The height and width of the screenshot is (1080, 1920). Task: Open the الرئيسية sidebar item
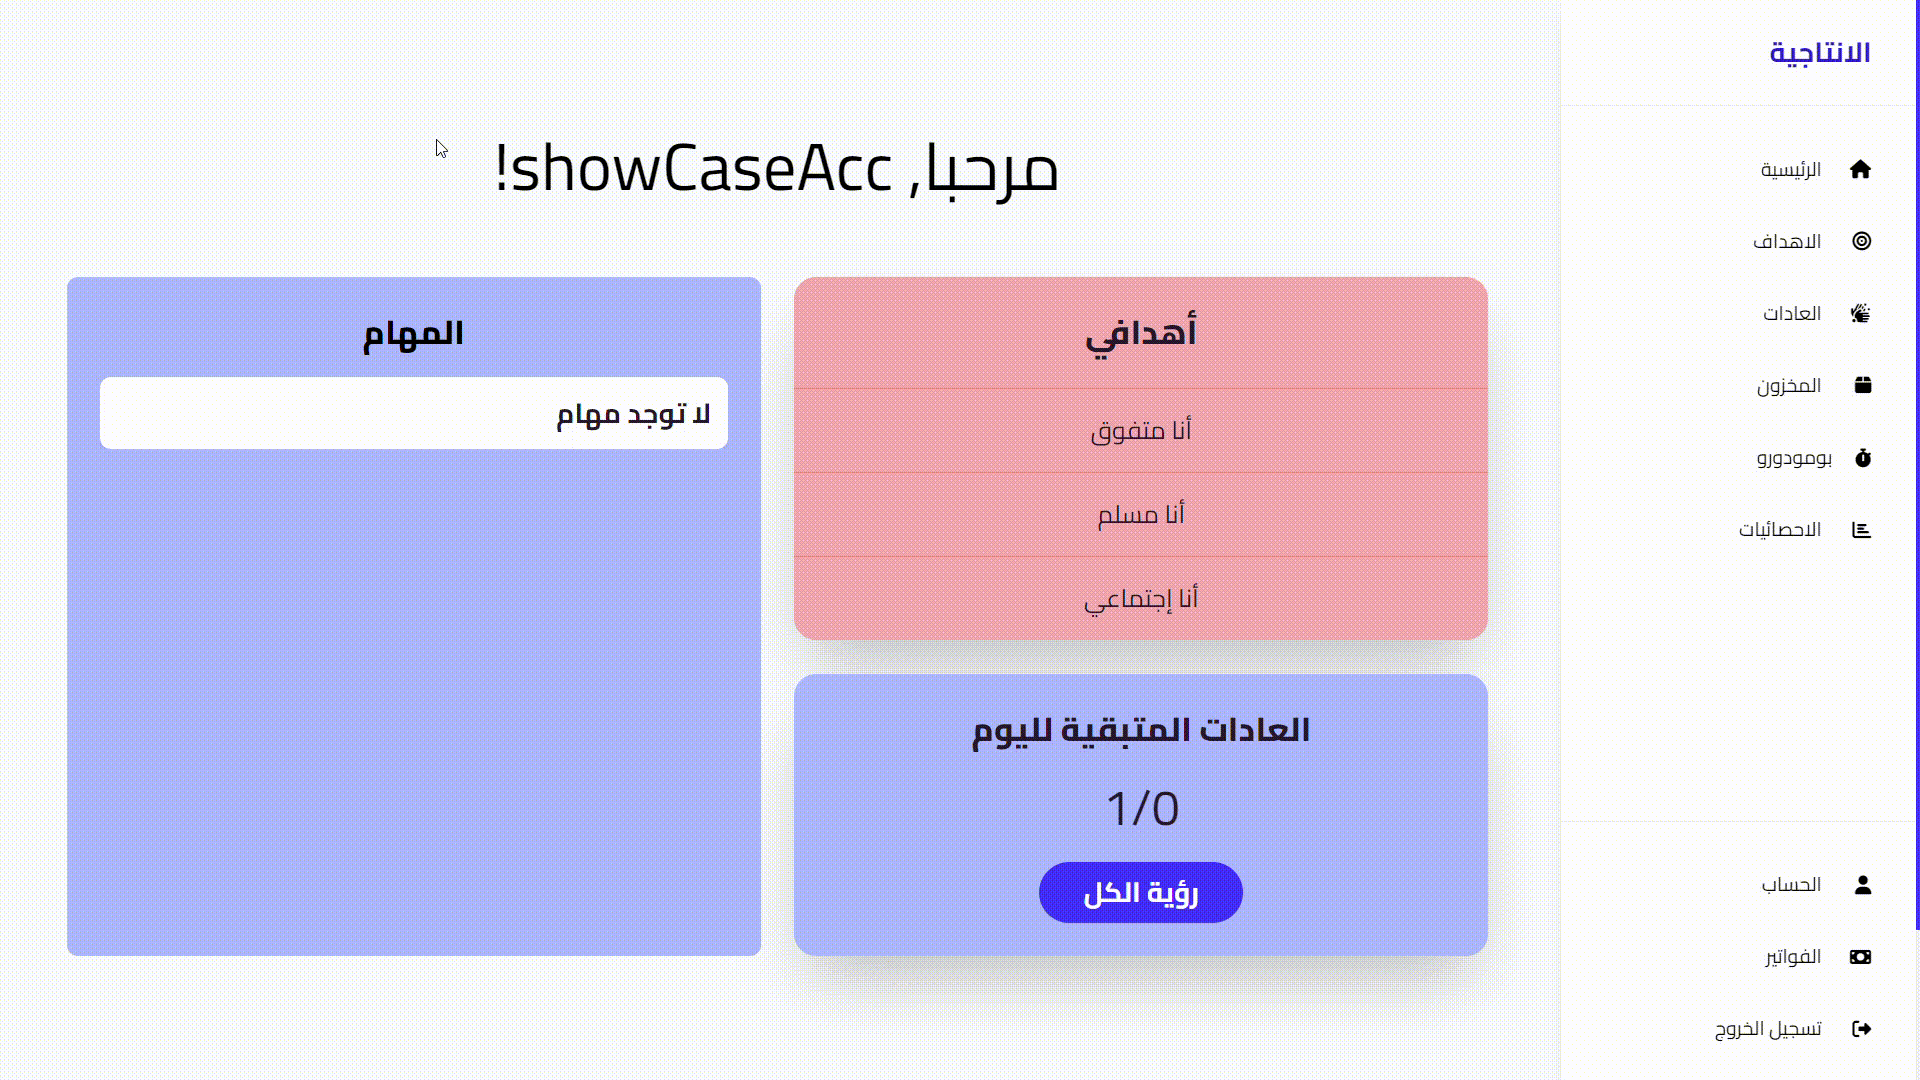pyautogui.click(x=1791, y=168)
